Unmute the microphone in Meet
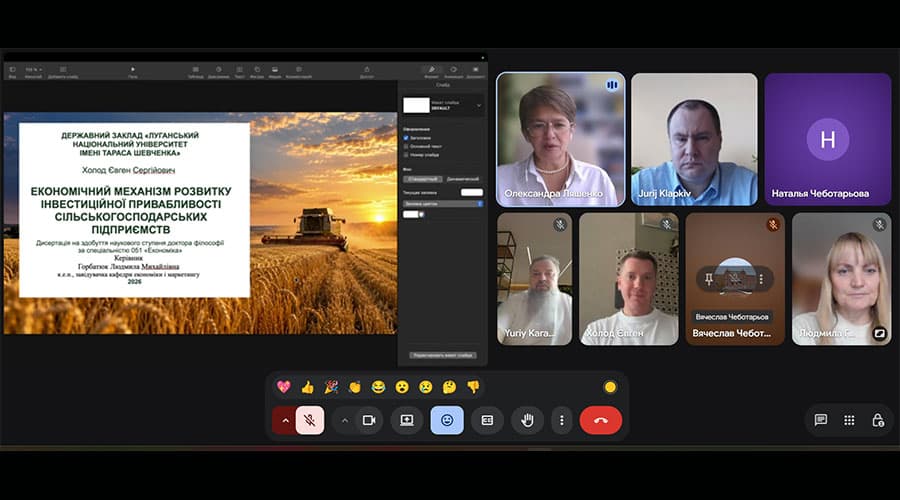This screenshot has height=500, width=900. pyautogui.click(x=310, y=420)
